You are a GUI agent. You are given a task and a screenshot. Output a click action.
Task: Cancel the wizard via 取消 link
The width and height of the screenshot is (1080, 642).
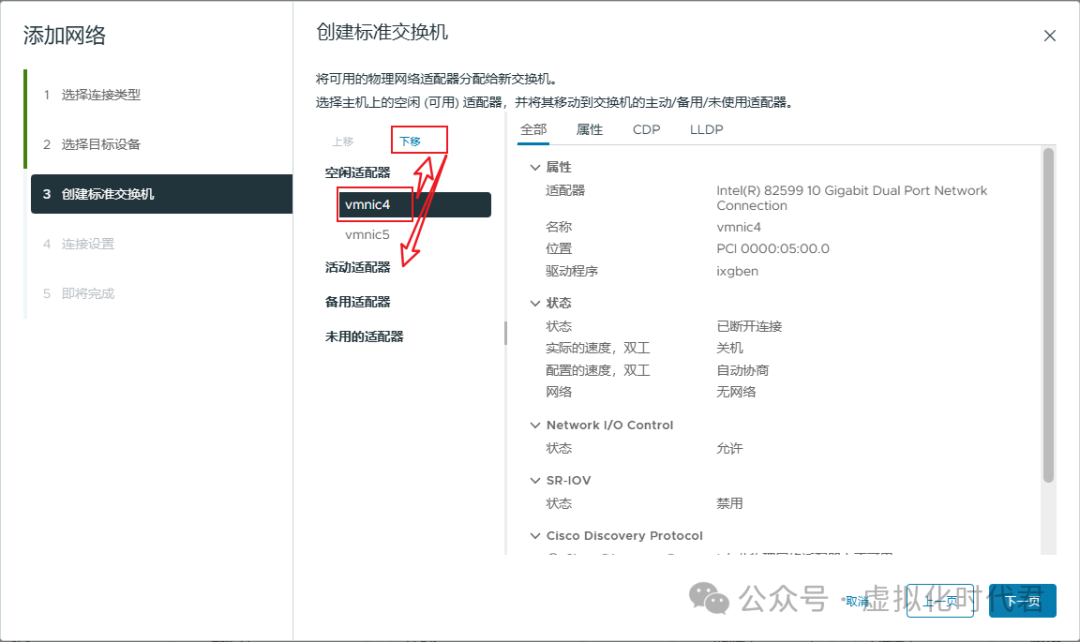tap(858, 600)
